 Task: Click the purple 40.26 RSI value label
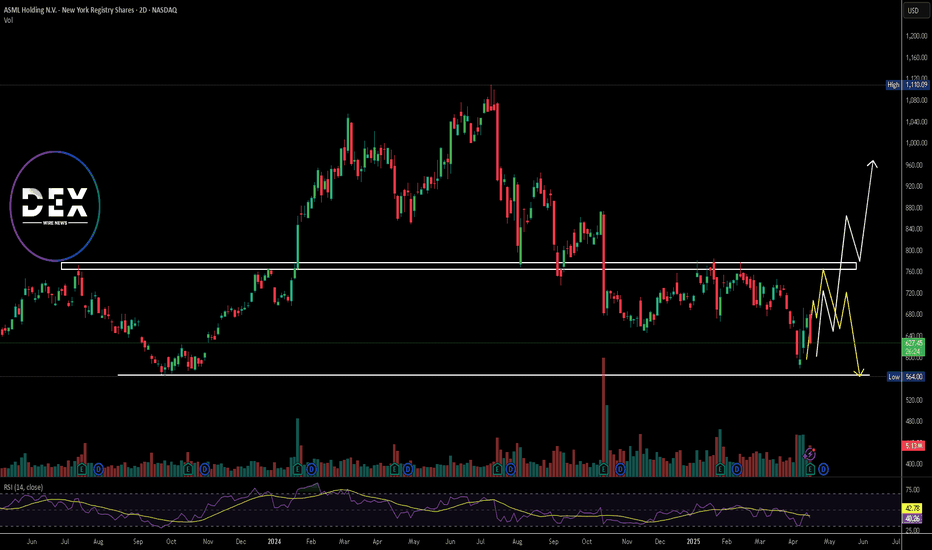pyautogui.click(x=912, y=518)
